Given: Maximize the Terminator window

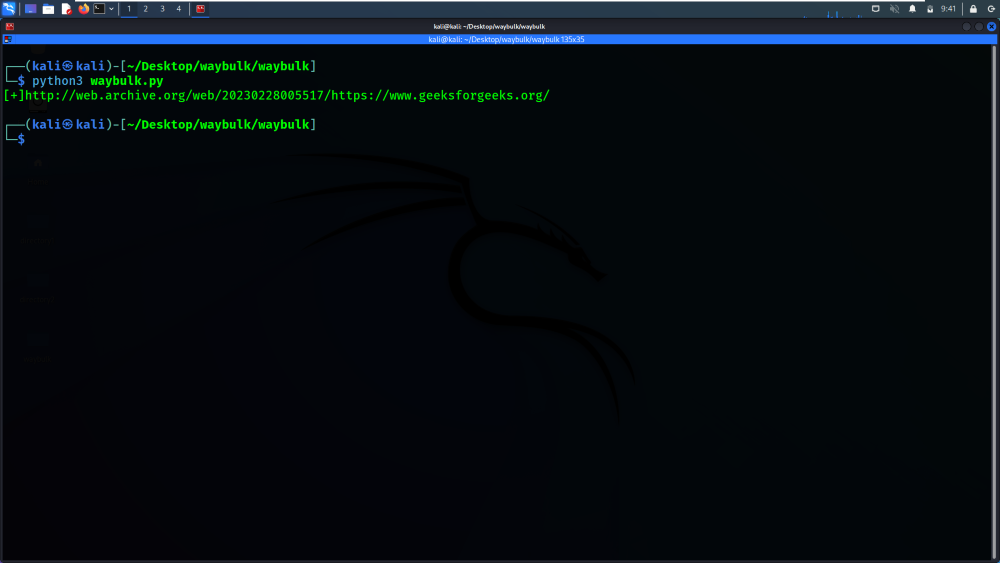Looking at the screenshot, I should (979, 26).
